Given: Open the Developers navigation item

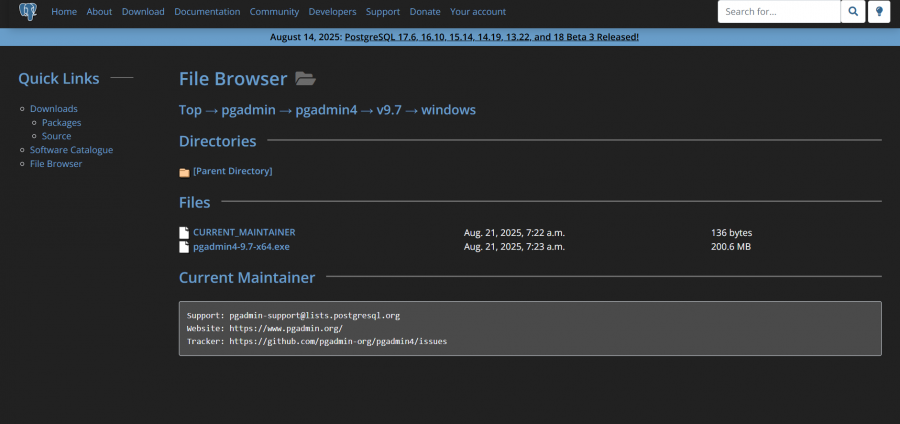Looking at the screenshot, I should coord(332,11).
